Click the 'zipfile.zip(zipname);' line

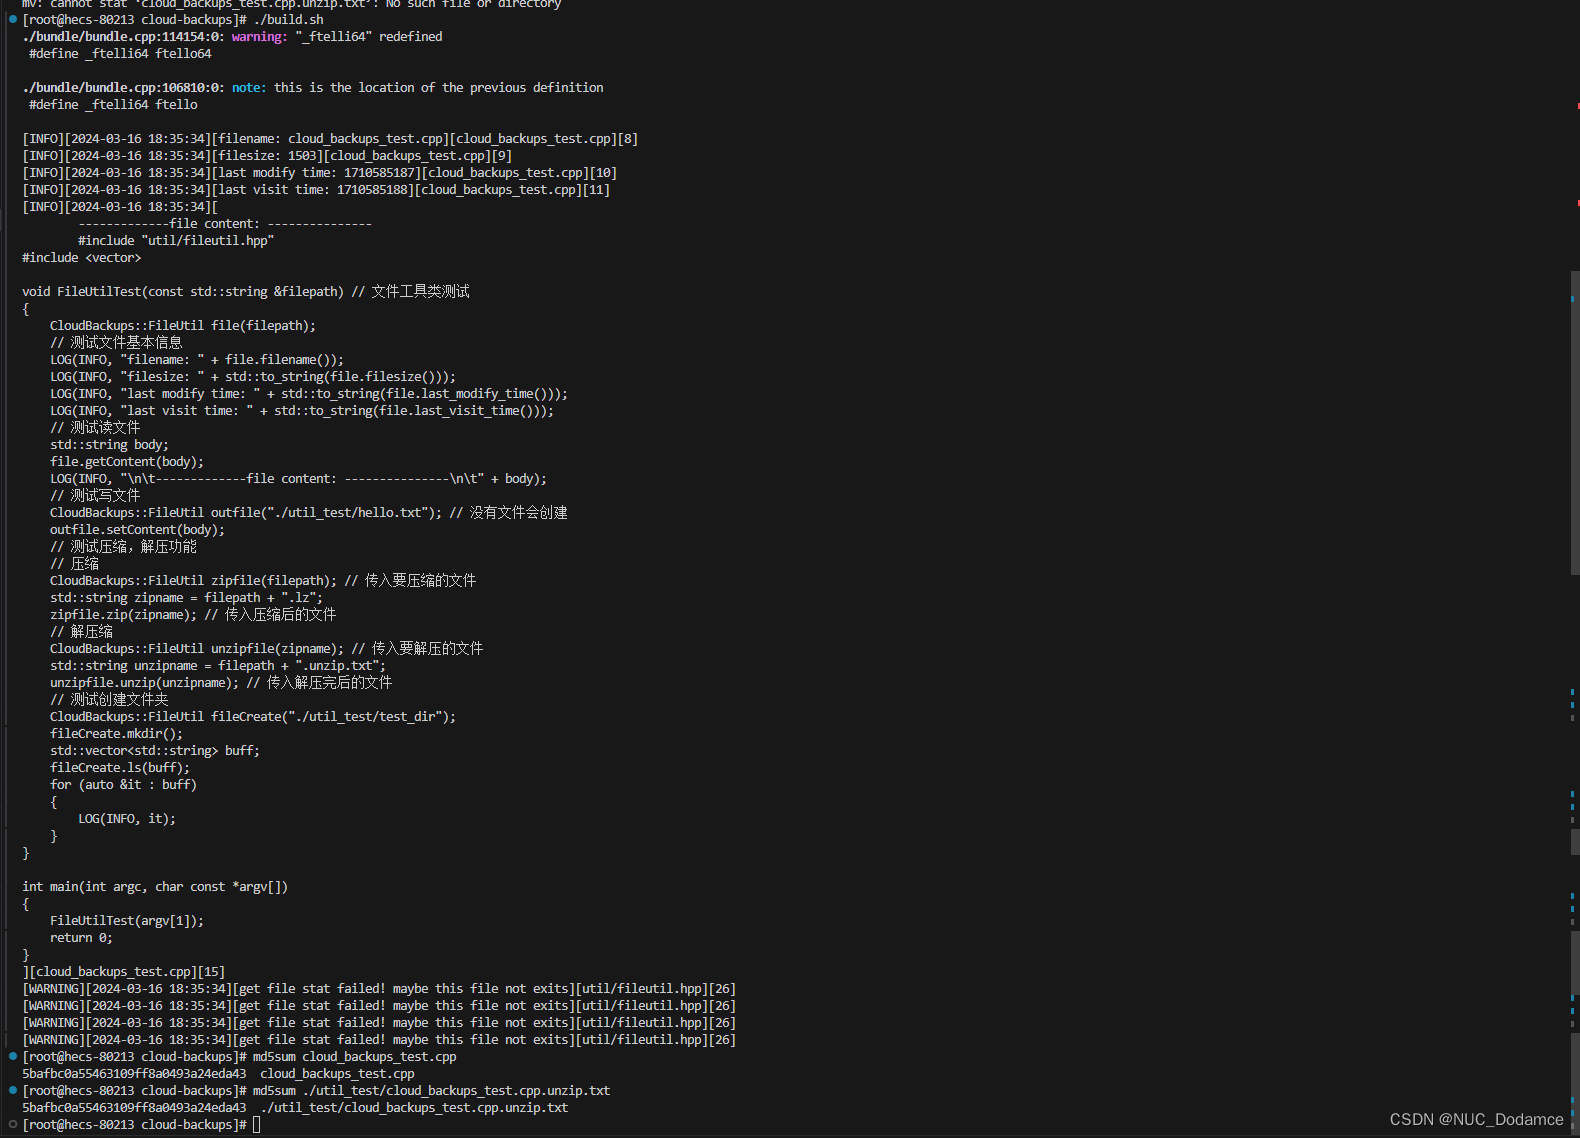click(x=193, y=614)
